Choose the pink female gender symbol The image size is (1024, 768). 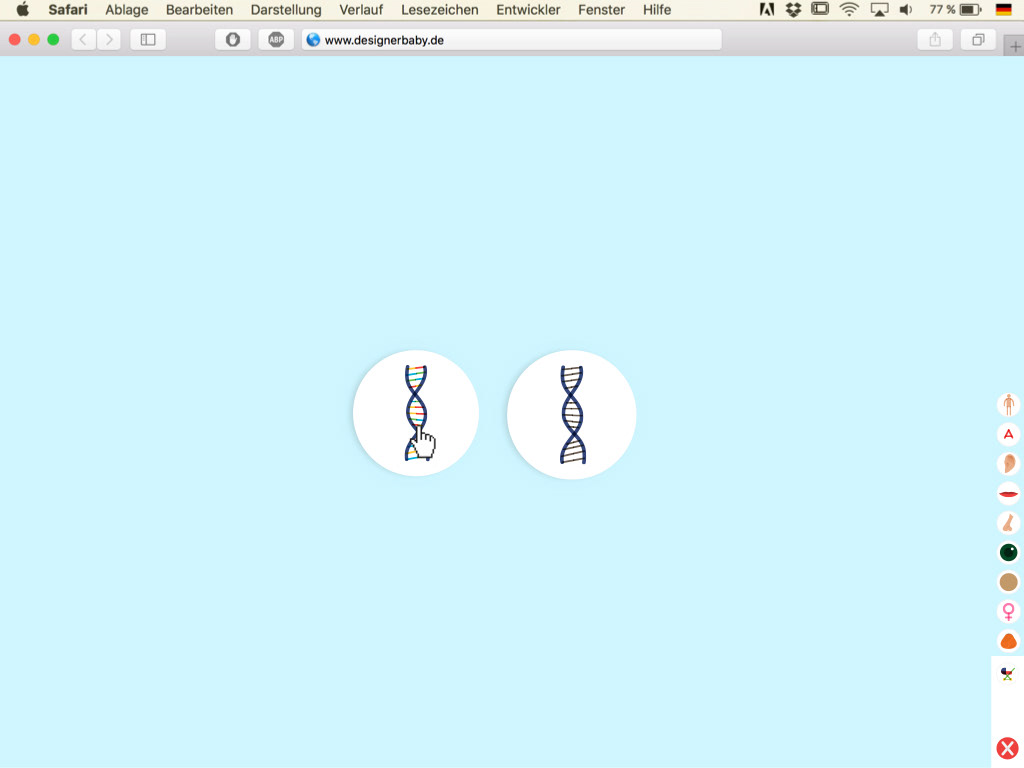[x=1008, y=612]
